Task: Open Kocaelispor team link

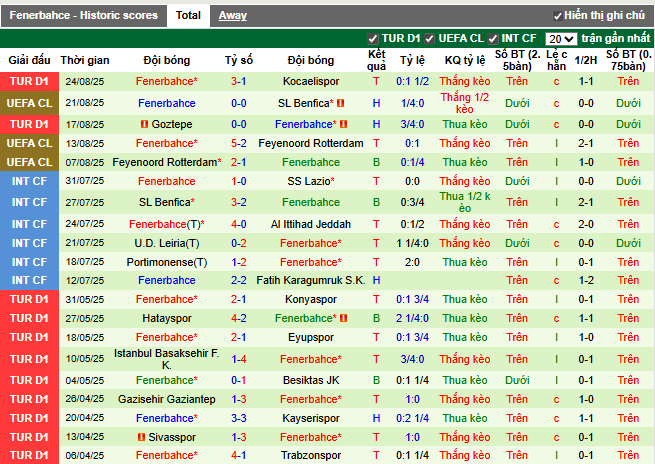Action: (x=311, y=81)
